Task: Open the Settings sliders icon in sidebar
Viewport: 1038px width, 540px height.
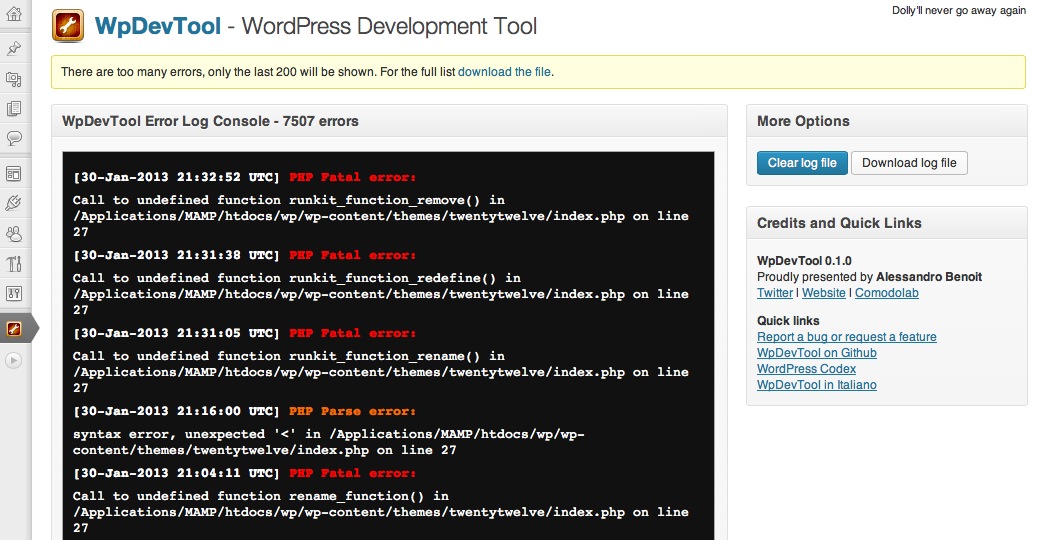Action: tap(14, 293)
